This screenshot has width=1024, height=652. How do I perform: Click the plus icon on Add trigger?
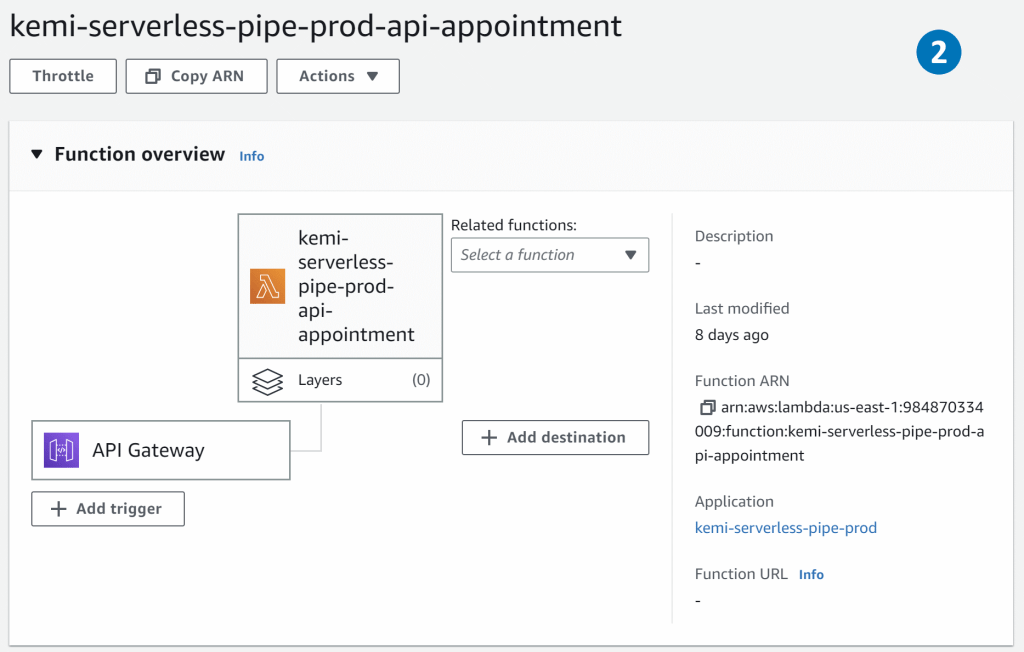(58, 509)
